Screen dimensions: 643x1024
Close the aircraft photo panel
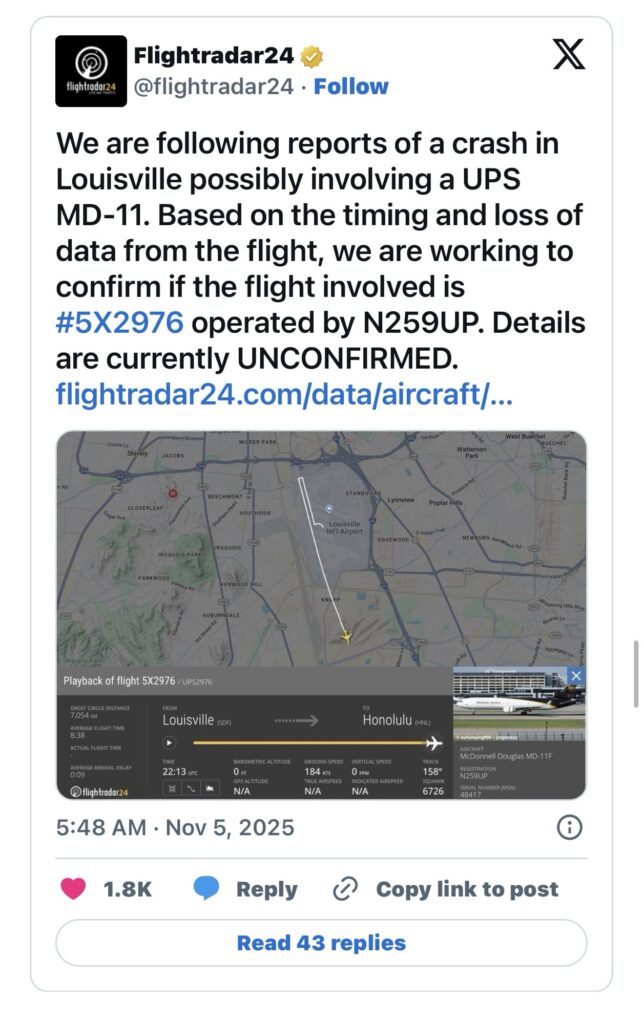coord(576,677)
